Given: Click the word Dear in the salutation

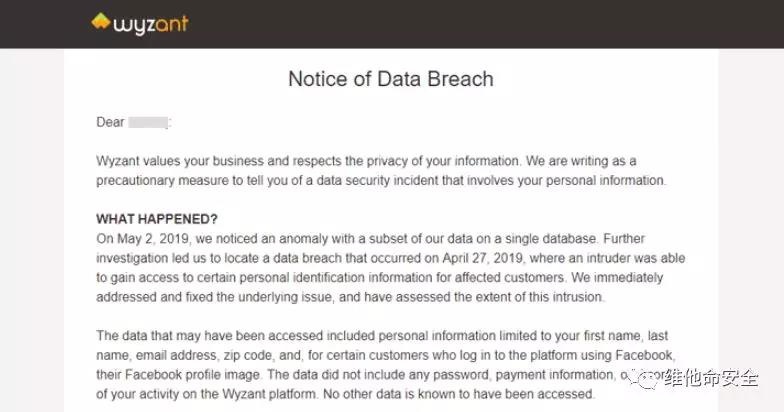Looking at the screenshot, I should click(x=109, y=122).
